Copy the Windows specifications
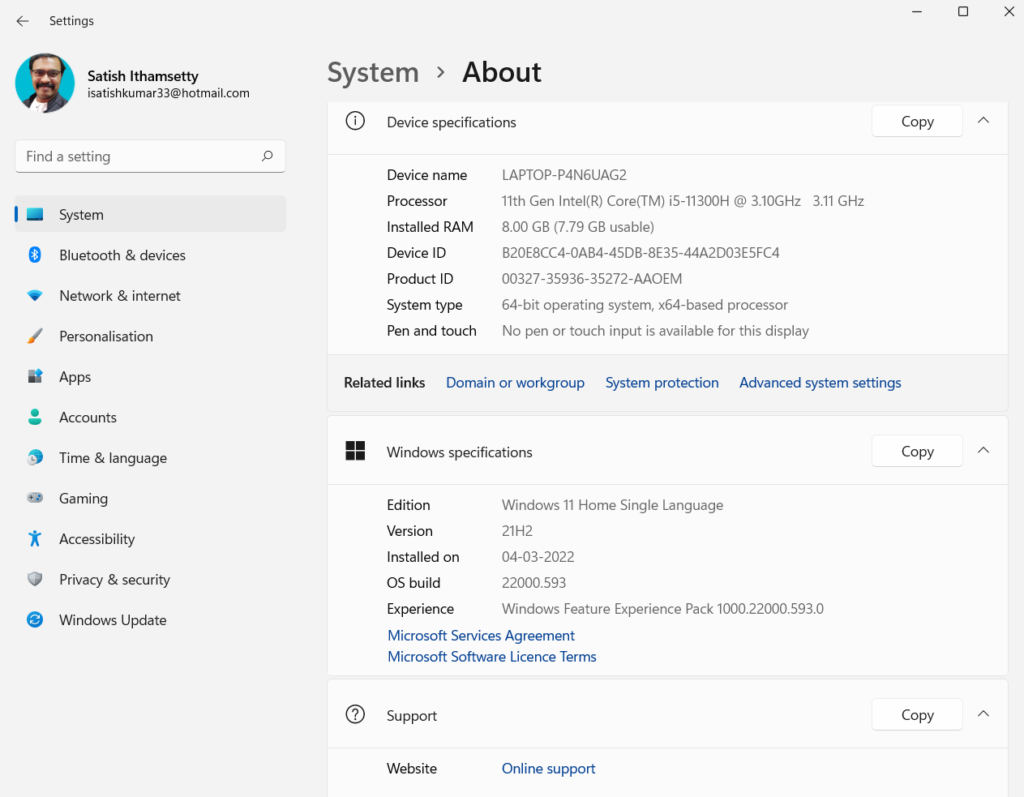 pos(917,451)
